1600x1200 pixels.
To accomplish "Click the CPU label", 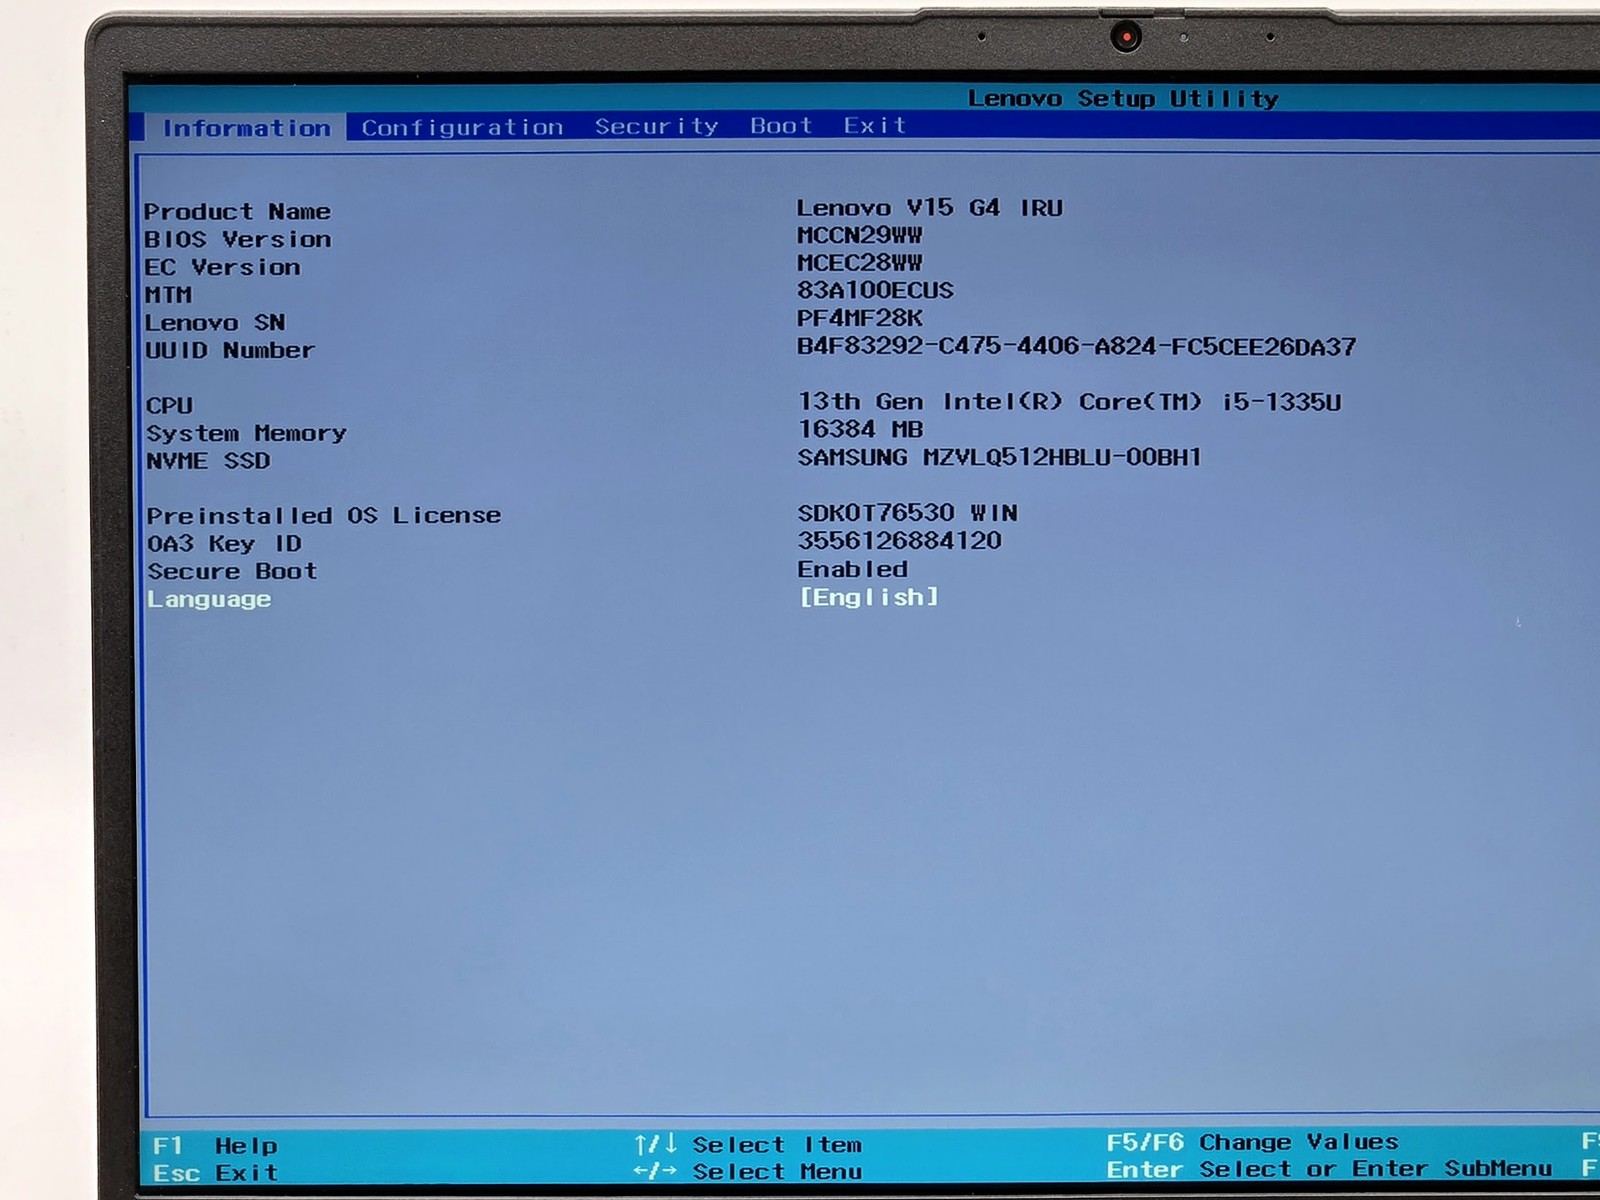I will (x=169, y=405).
